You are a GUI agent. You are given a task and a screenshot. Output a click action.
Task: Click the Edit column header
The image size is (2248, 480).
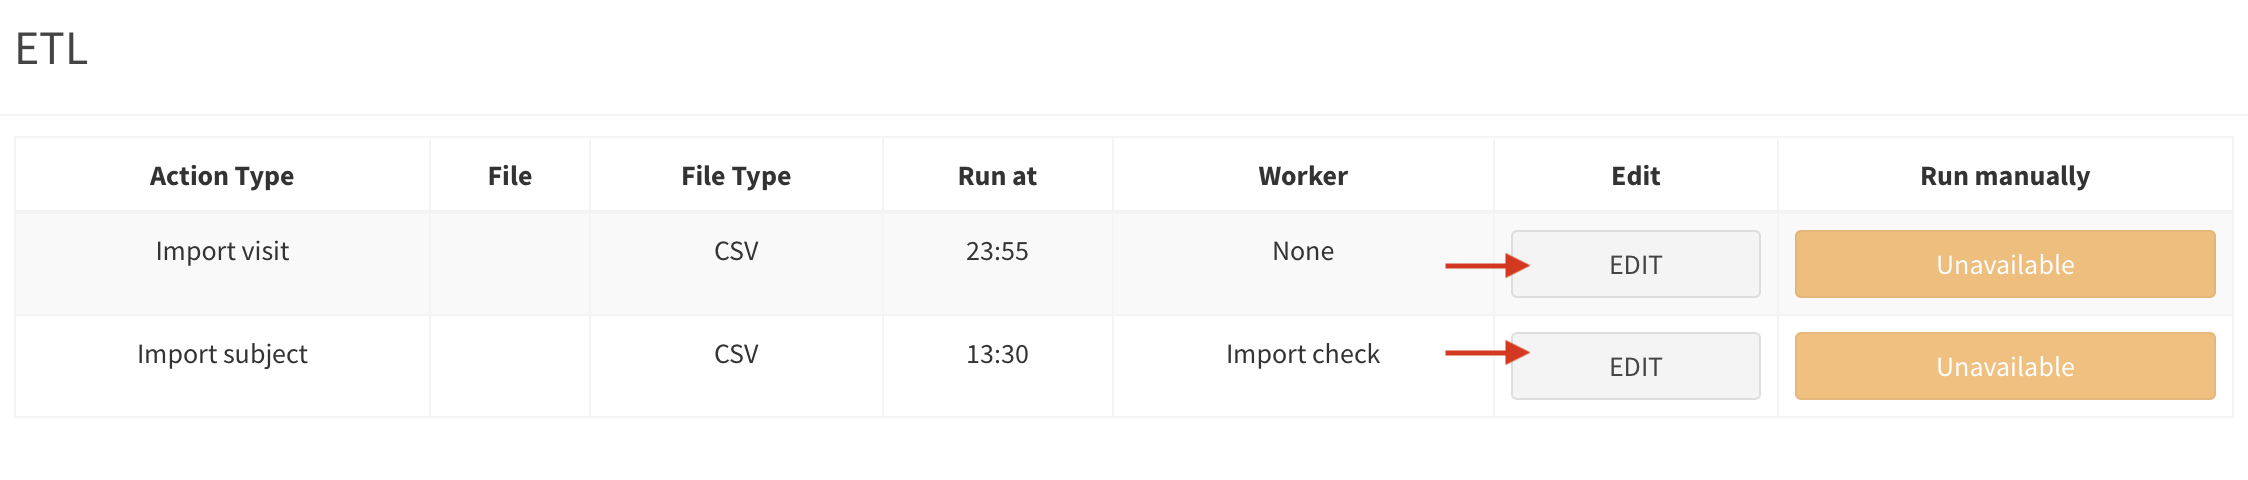coord(1635,176)
